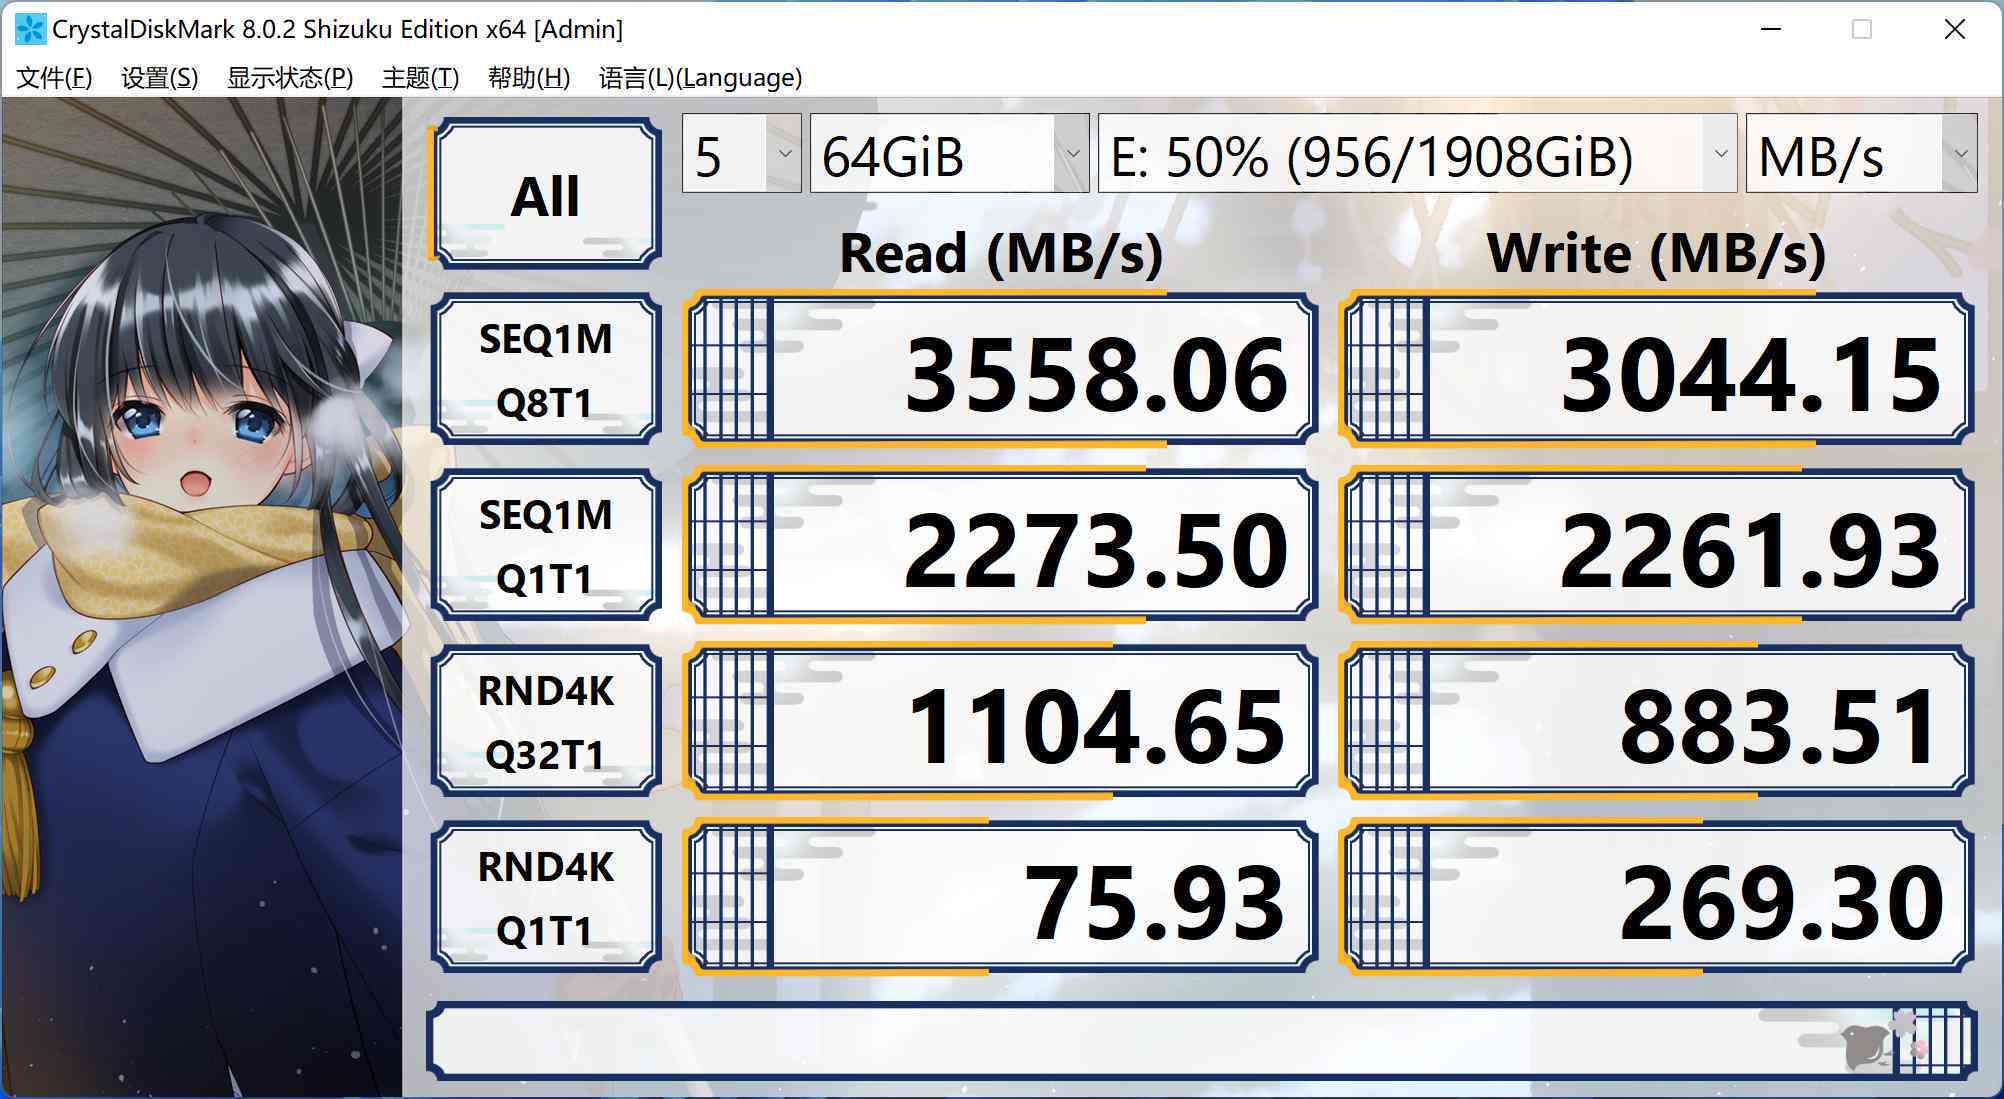
Task: Close the CrystalDiskMark window
Action: (x=1955, y=29)
